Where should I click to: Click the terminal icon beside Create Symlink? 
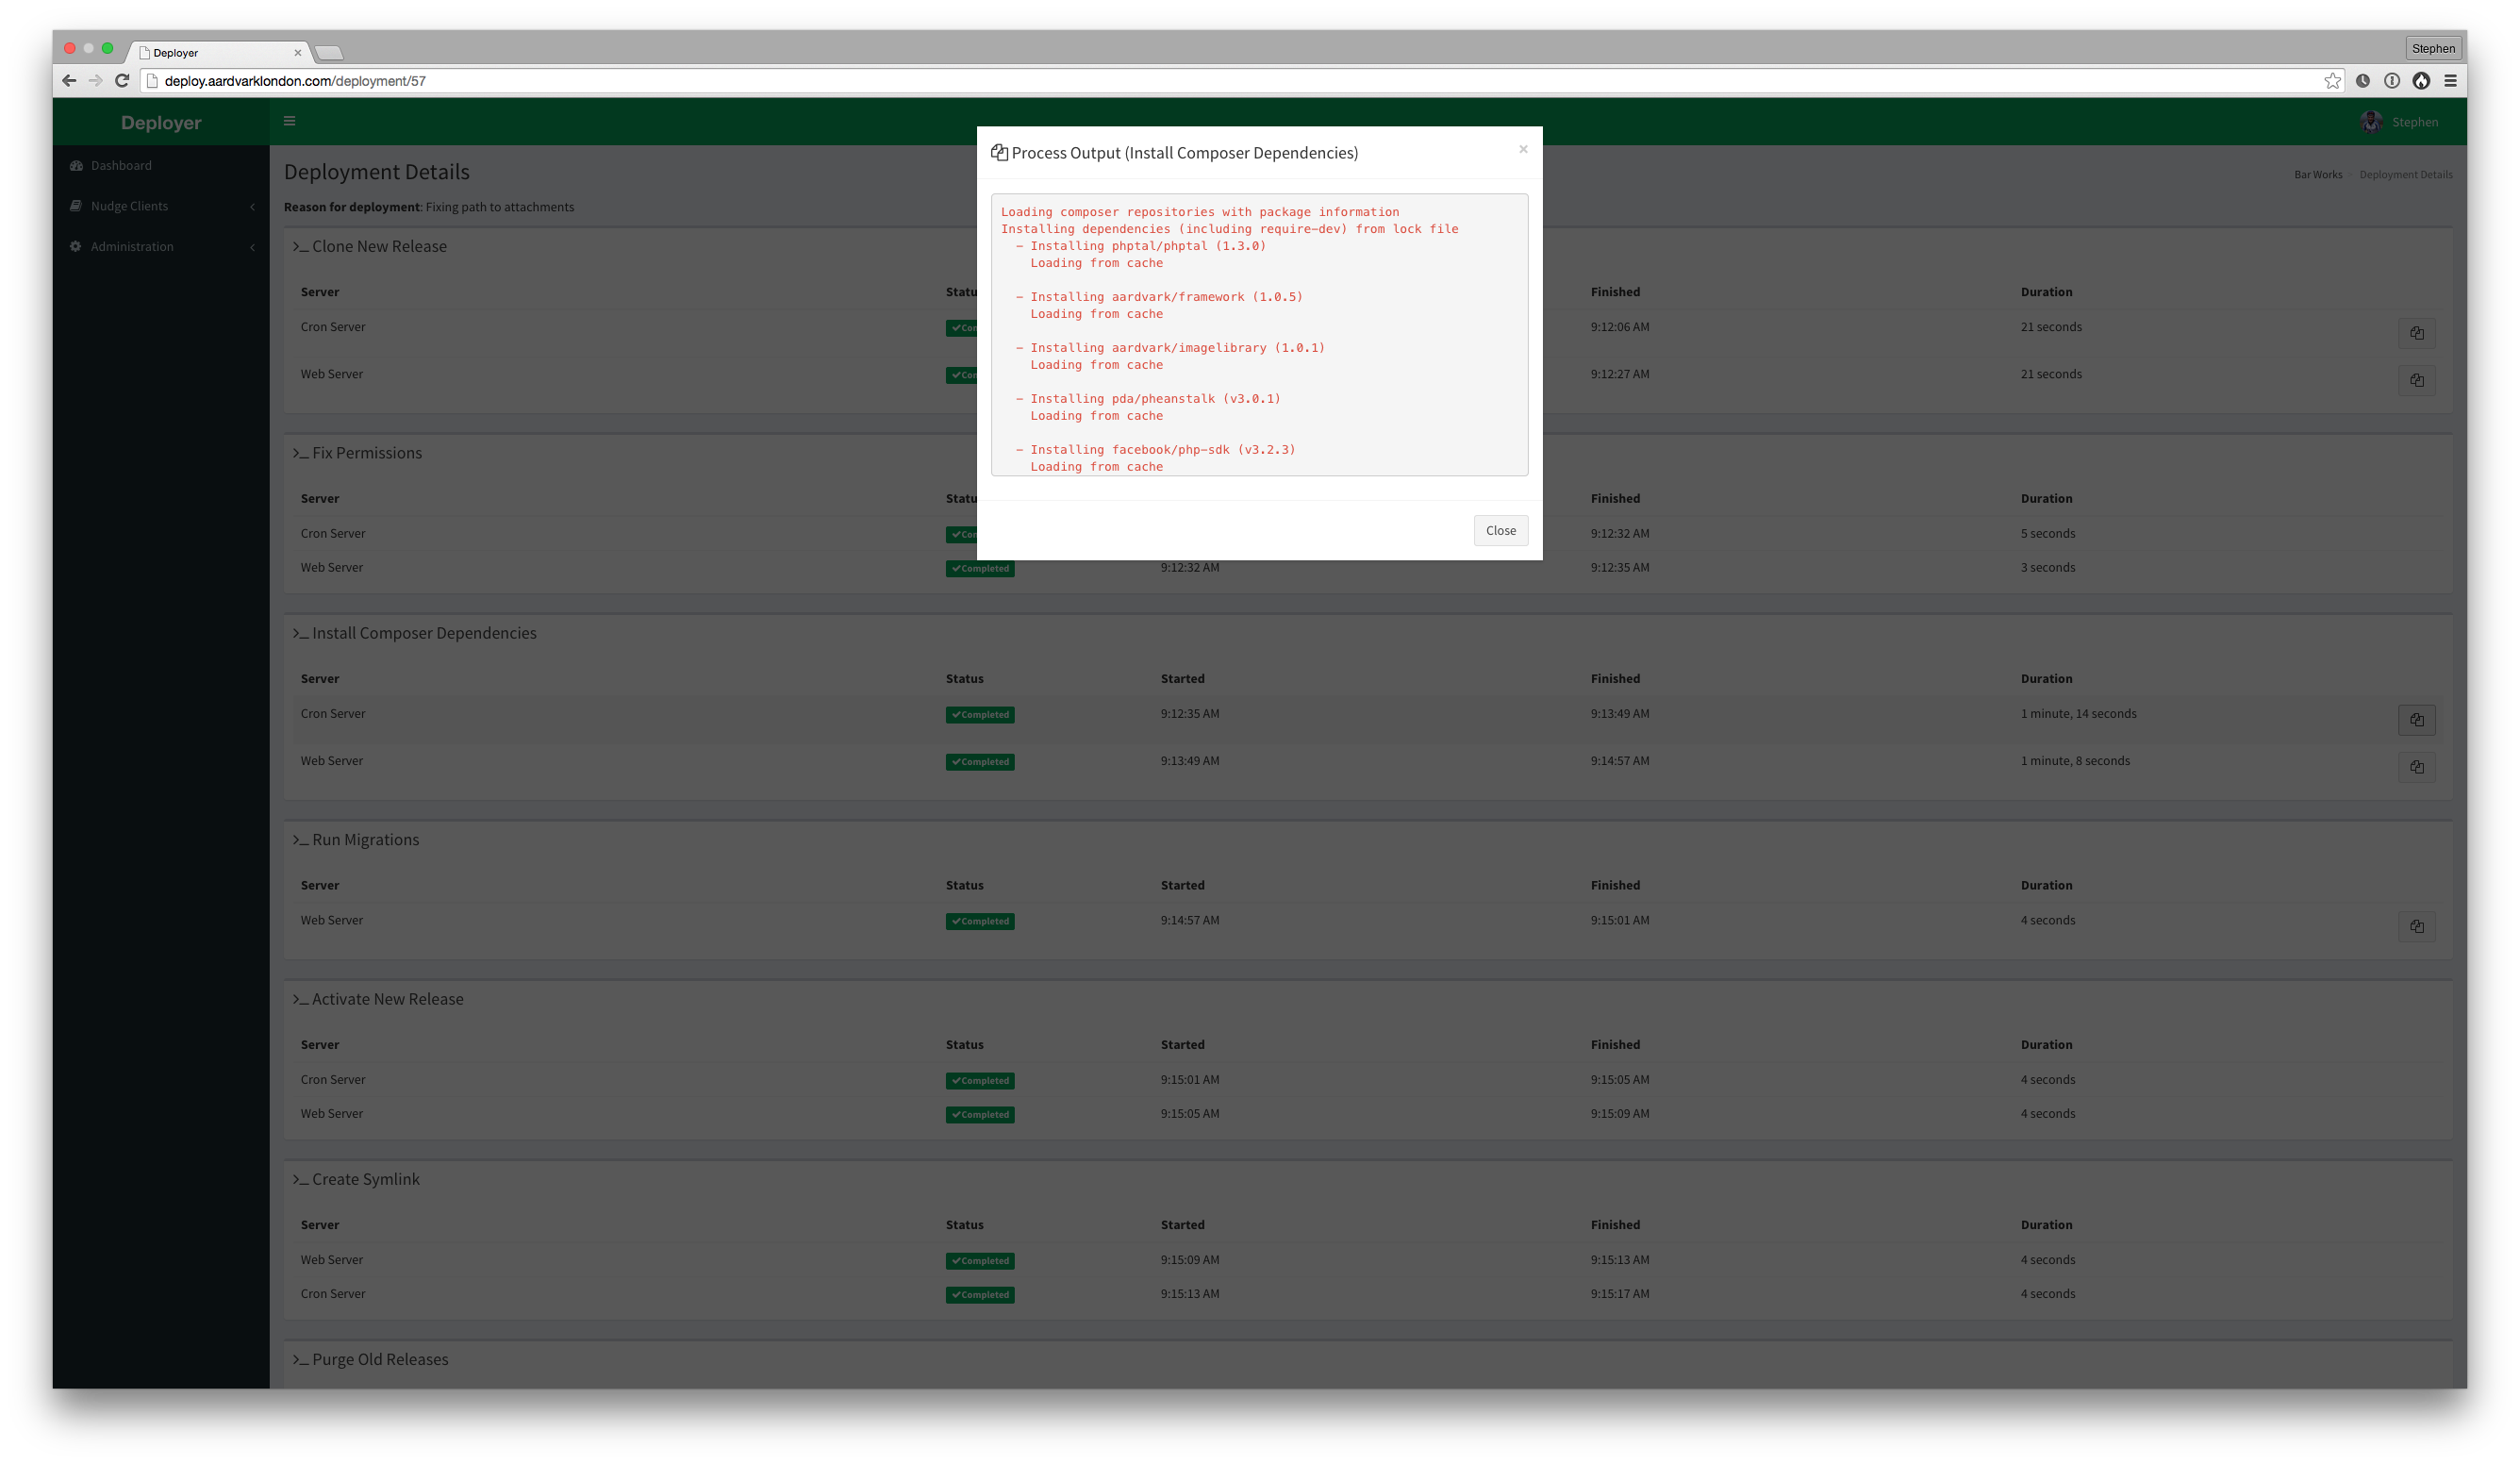[300, 1181]
